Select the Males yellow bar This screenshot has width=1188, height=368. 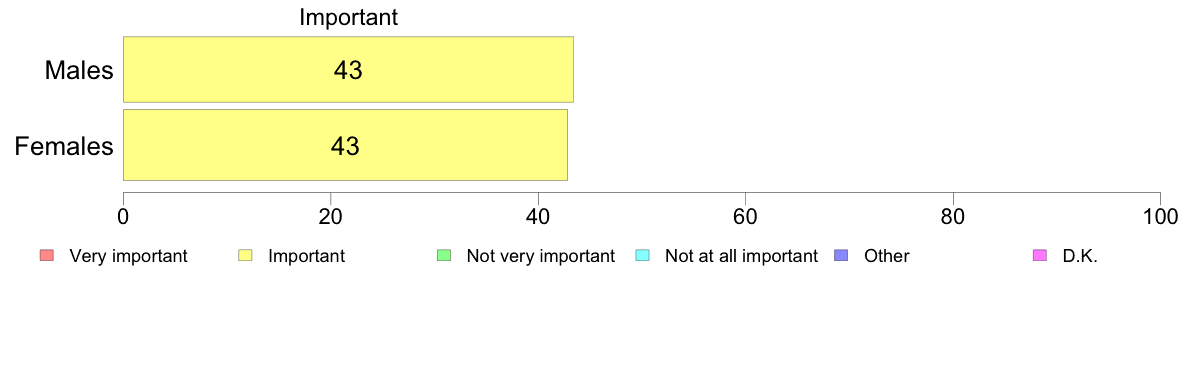(x=349, y=69)
